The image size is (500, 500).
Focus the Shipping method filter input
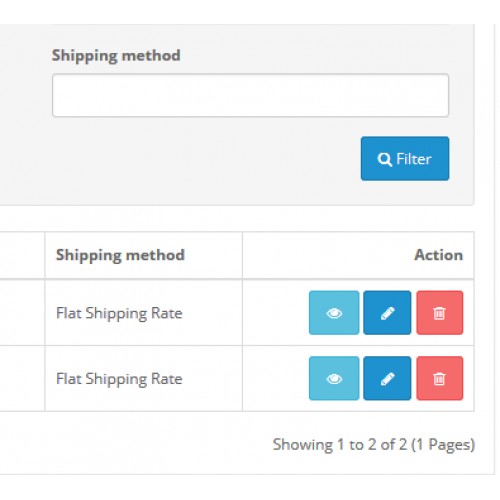pyautogui.click(x=250, y=95)
